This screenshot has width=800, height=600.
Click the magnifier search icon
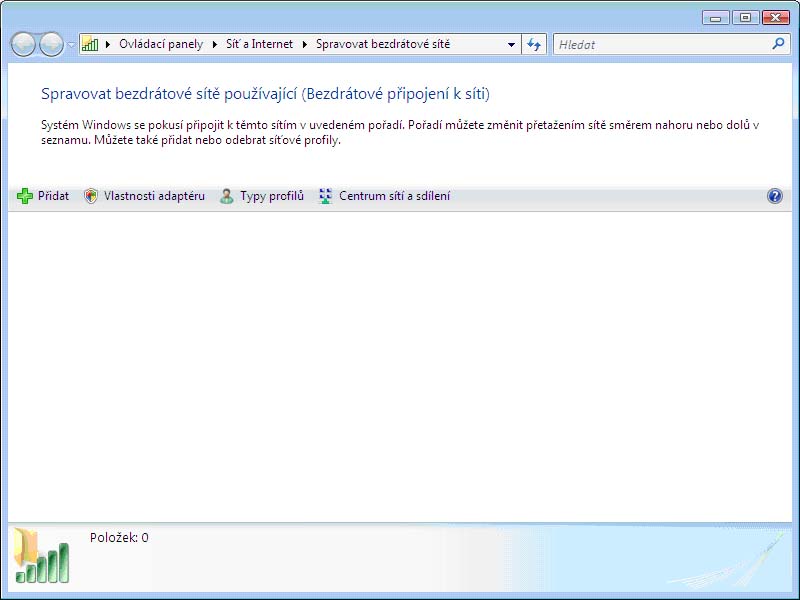(x=778, y=44)
